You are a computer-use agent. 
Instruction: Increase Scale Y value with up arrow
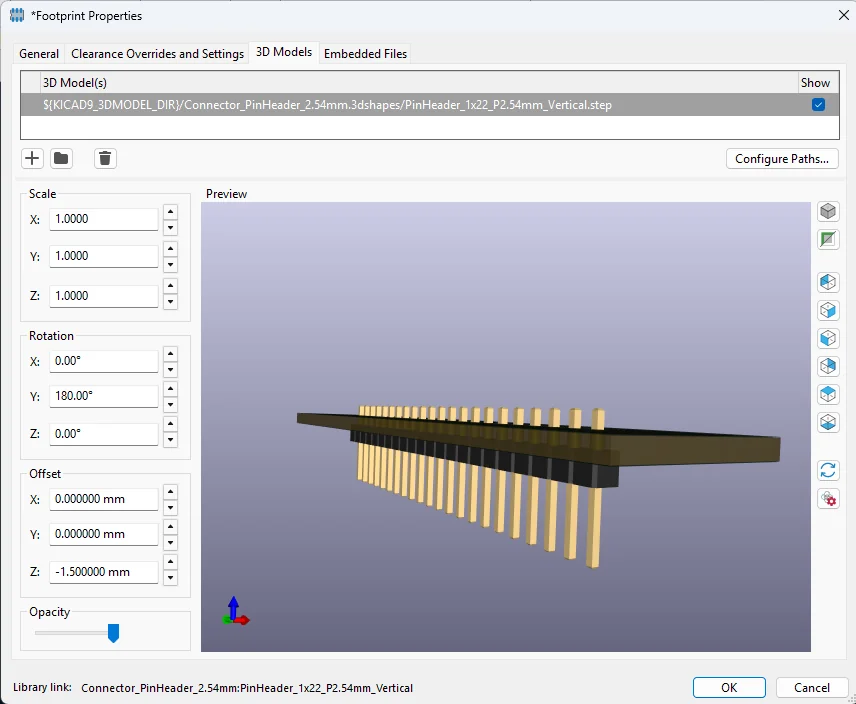170,249
